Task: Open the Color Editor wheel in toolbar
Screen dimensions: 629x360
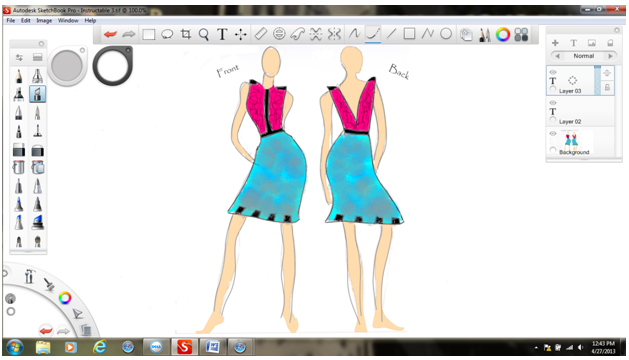Action: [503, 35]
